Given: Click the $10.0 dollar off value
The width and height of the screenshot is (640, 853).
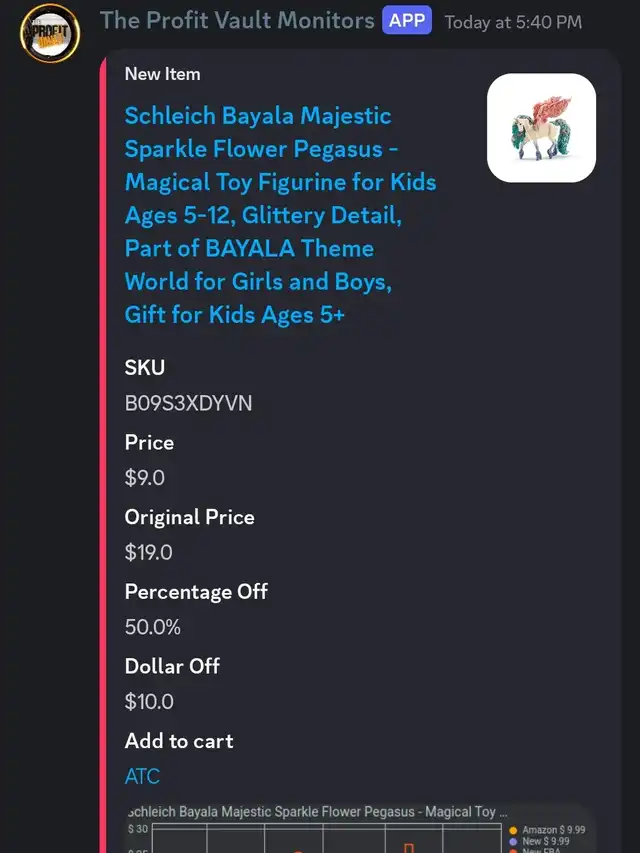Looking at the screenshot, I should [149, 702].
